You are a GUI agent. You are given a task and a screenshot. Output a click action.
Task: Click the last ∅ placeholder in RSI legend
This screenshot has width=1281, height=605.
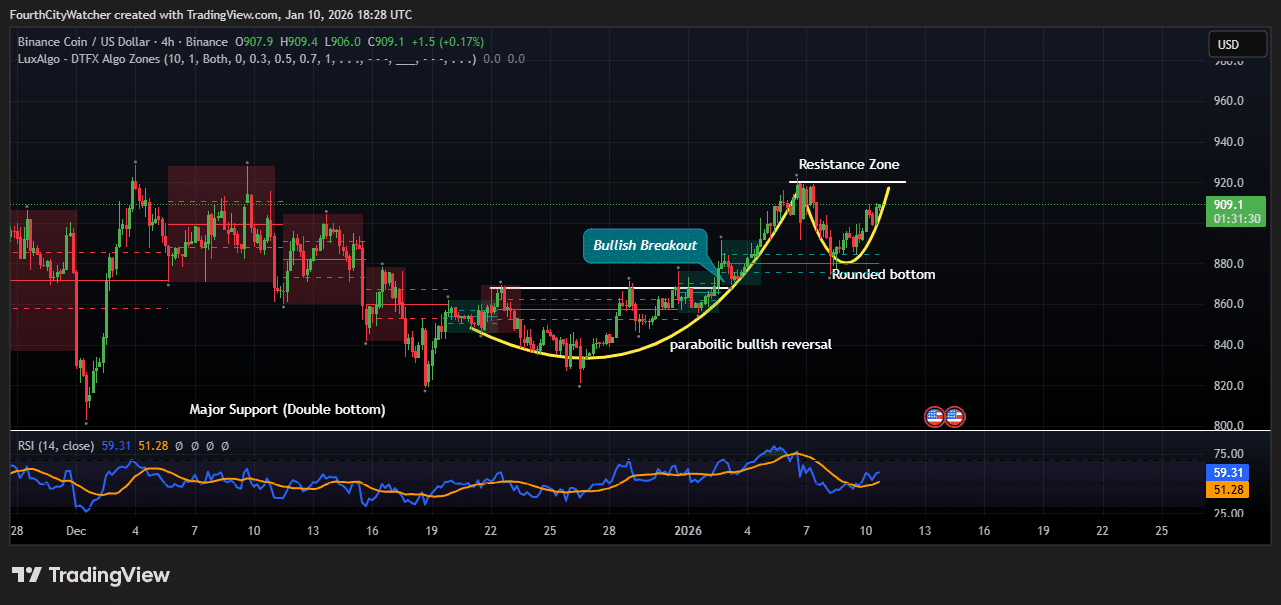(x=225, y=446)
